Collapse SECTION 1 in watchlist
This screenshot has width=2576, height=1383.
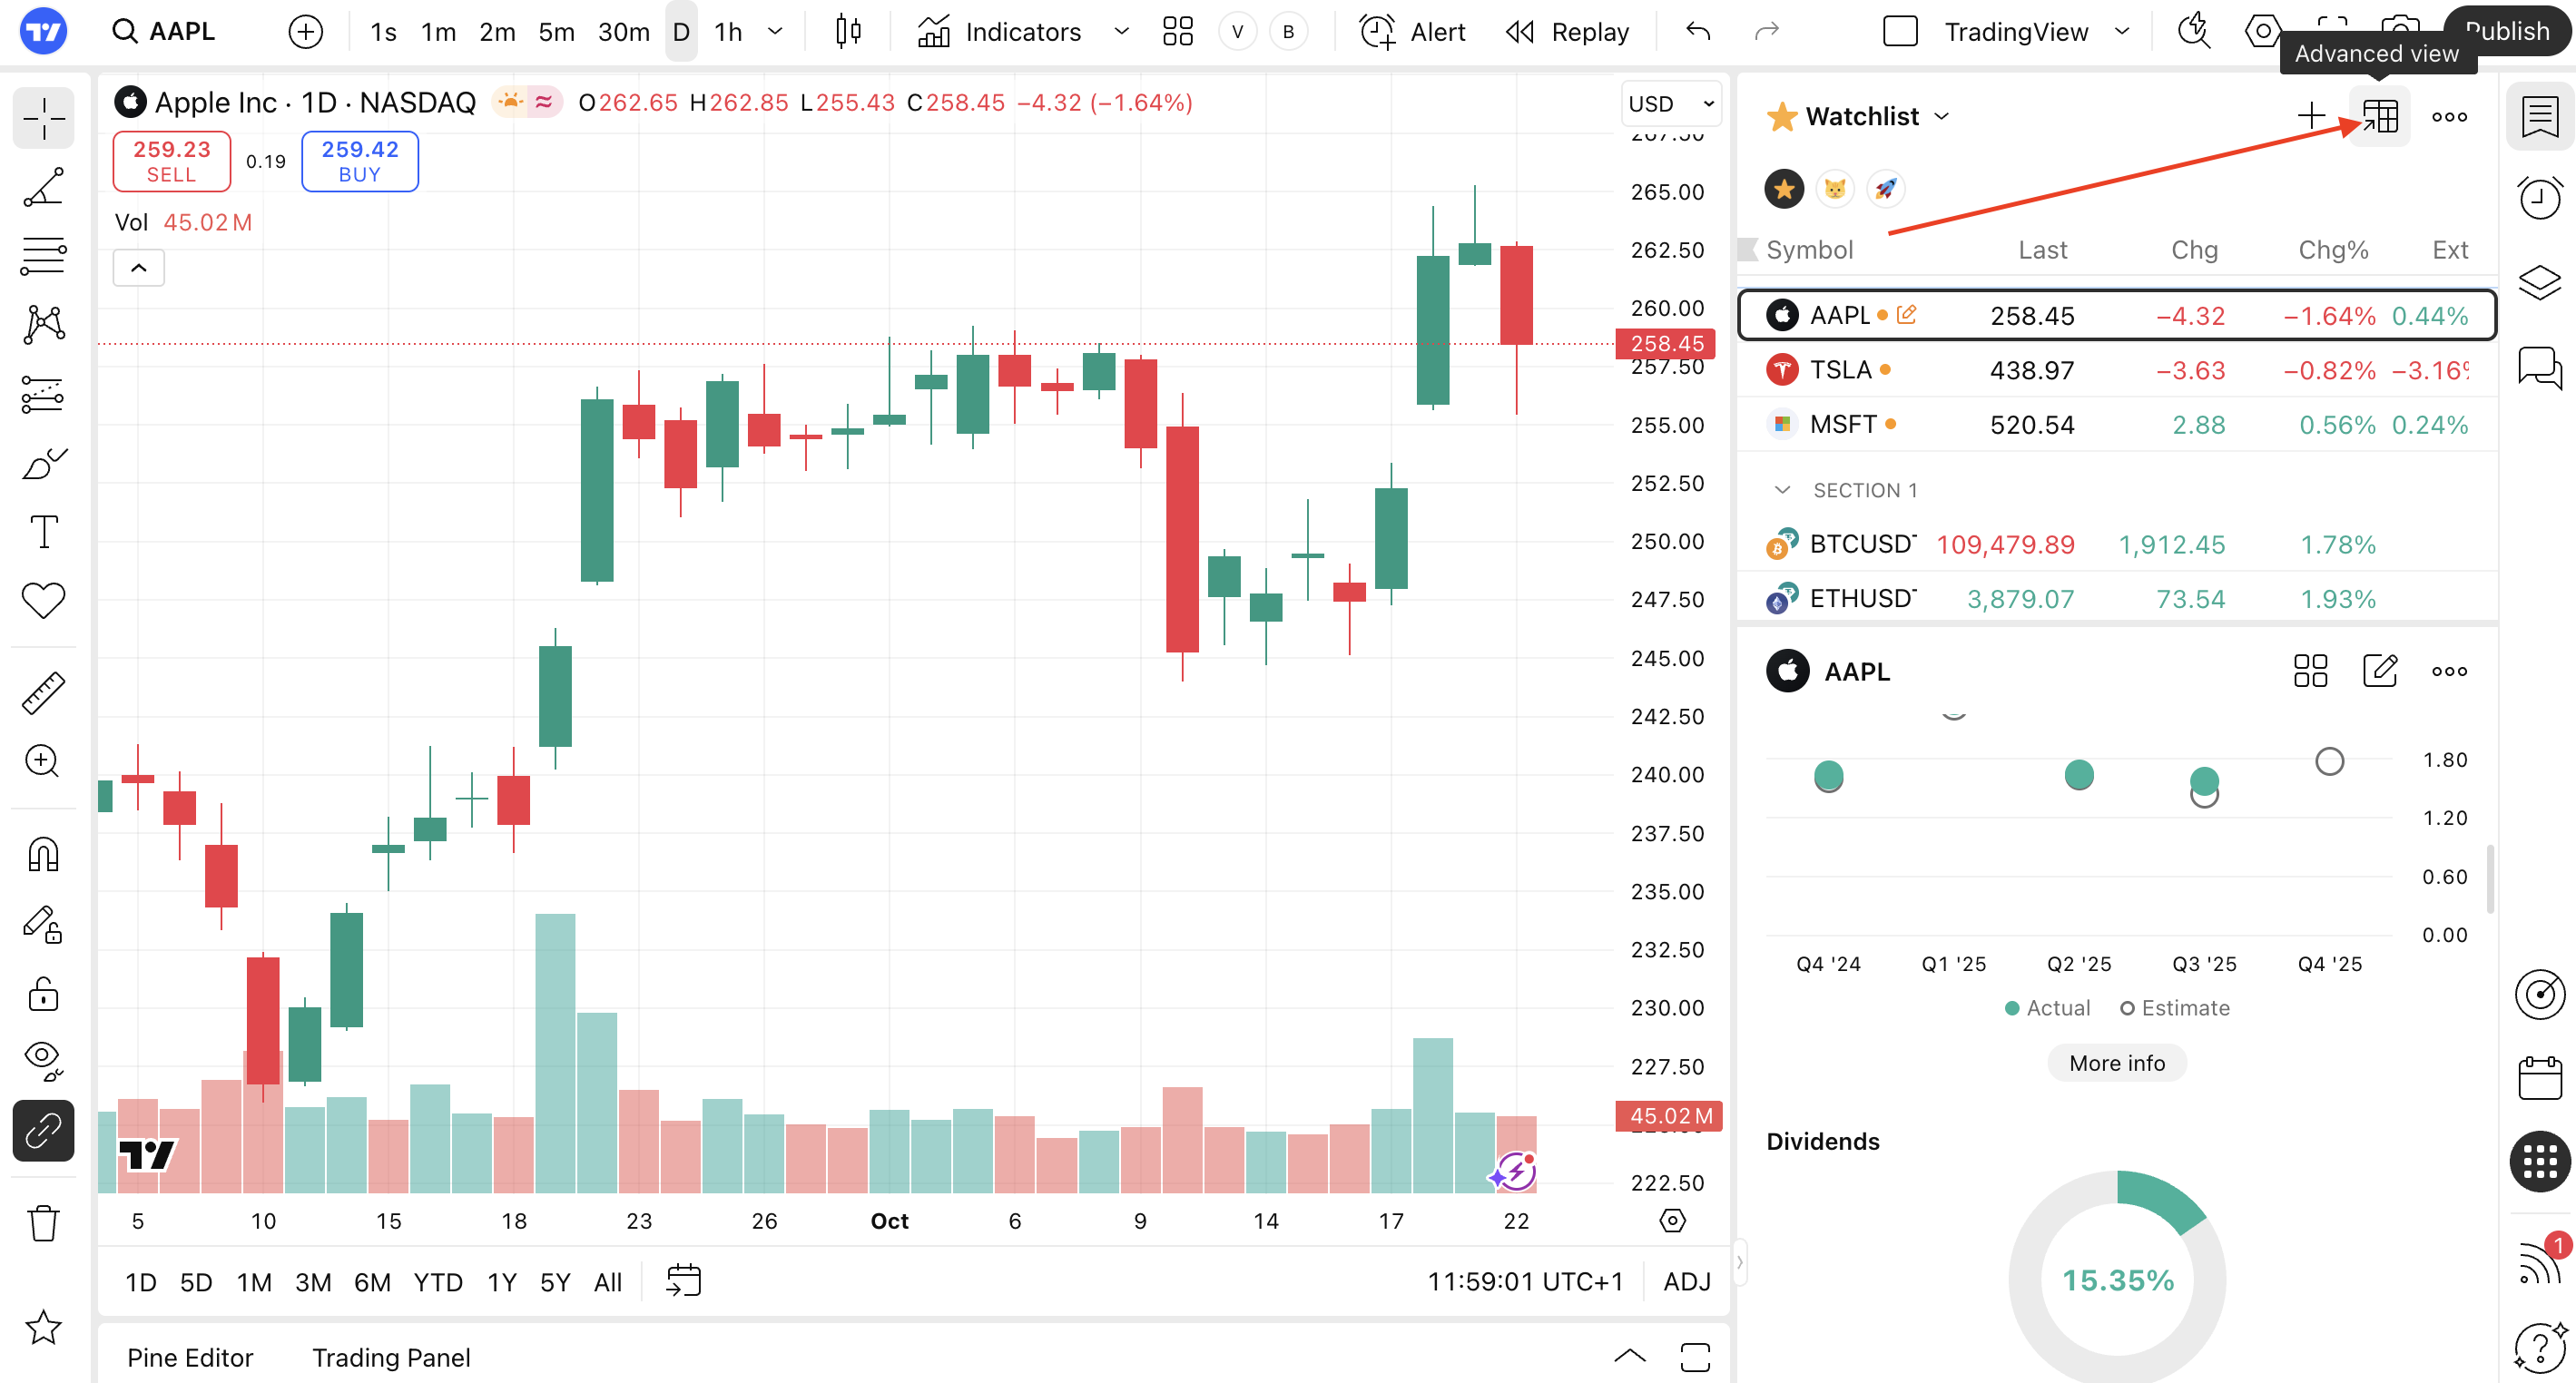pyautogui.click(x=1782, y=490)
